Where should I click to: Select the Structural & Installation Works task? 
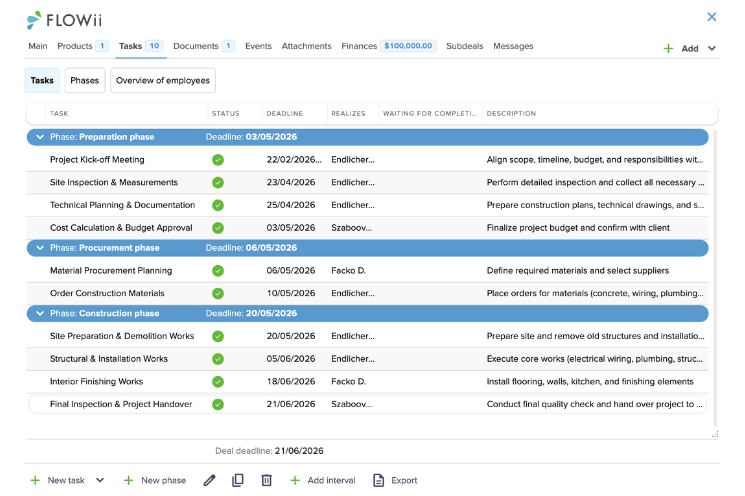[367, 359]
